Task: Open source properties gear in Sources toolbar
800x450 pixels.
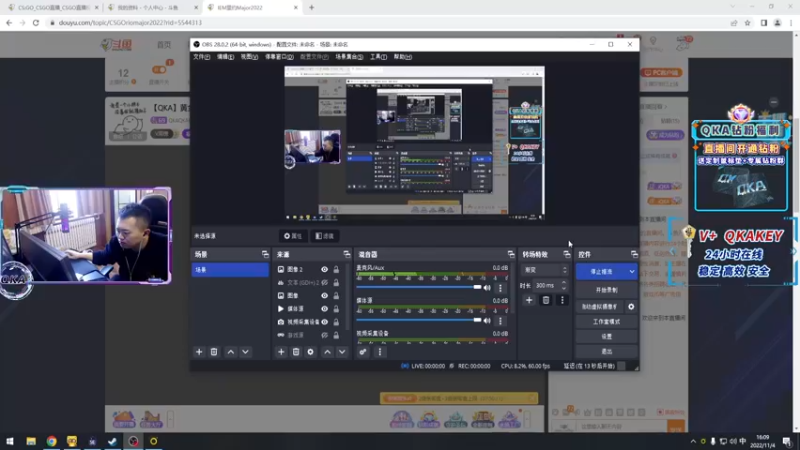Action: [310, 352]
